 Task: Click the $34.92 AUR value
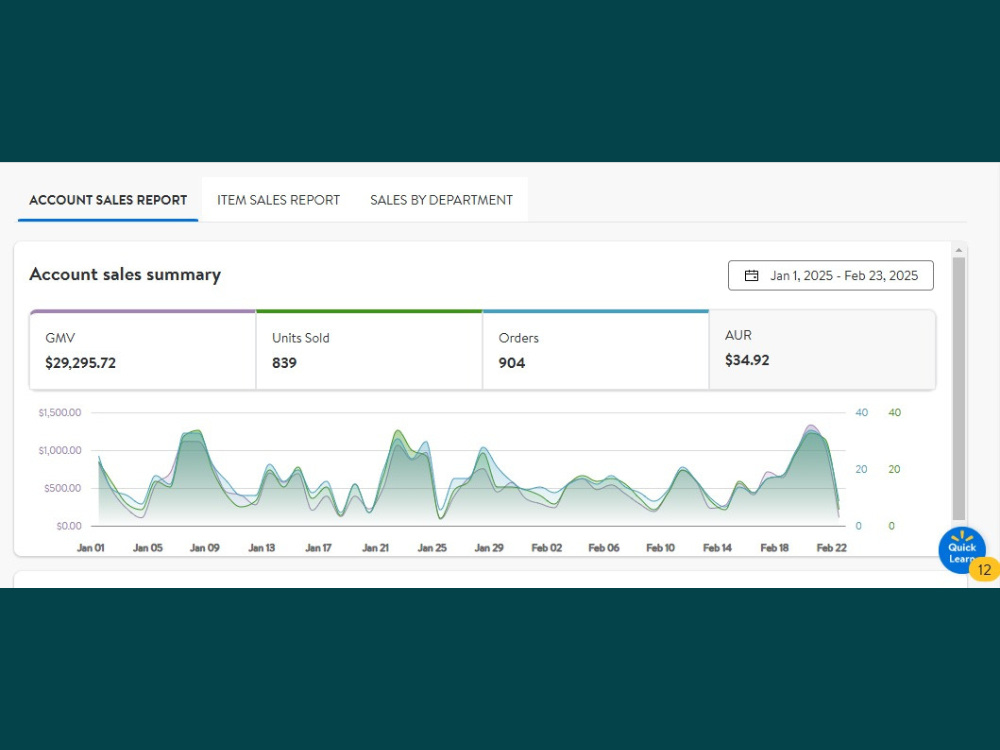coord(747,360)
